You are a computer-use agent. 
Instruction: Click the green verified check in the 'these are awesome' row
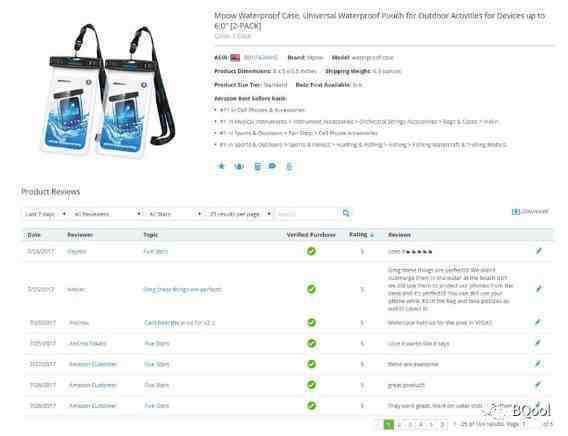point(312,364)
